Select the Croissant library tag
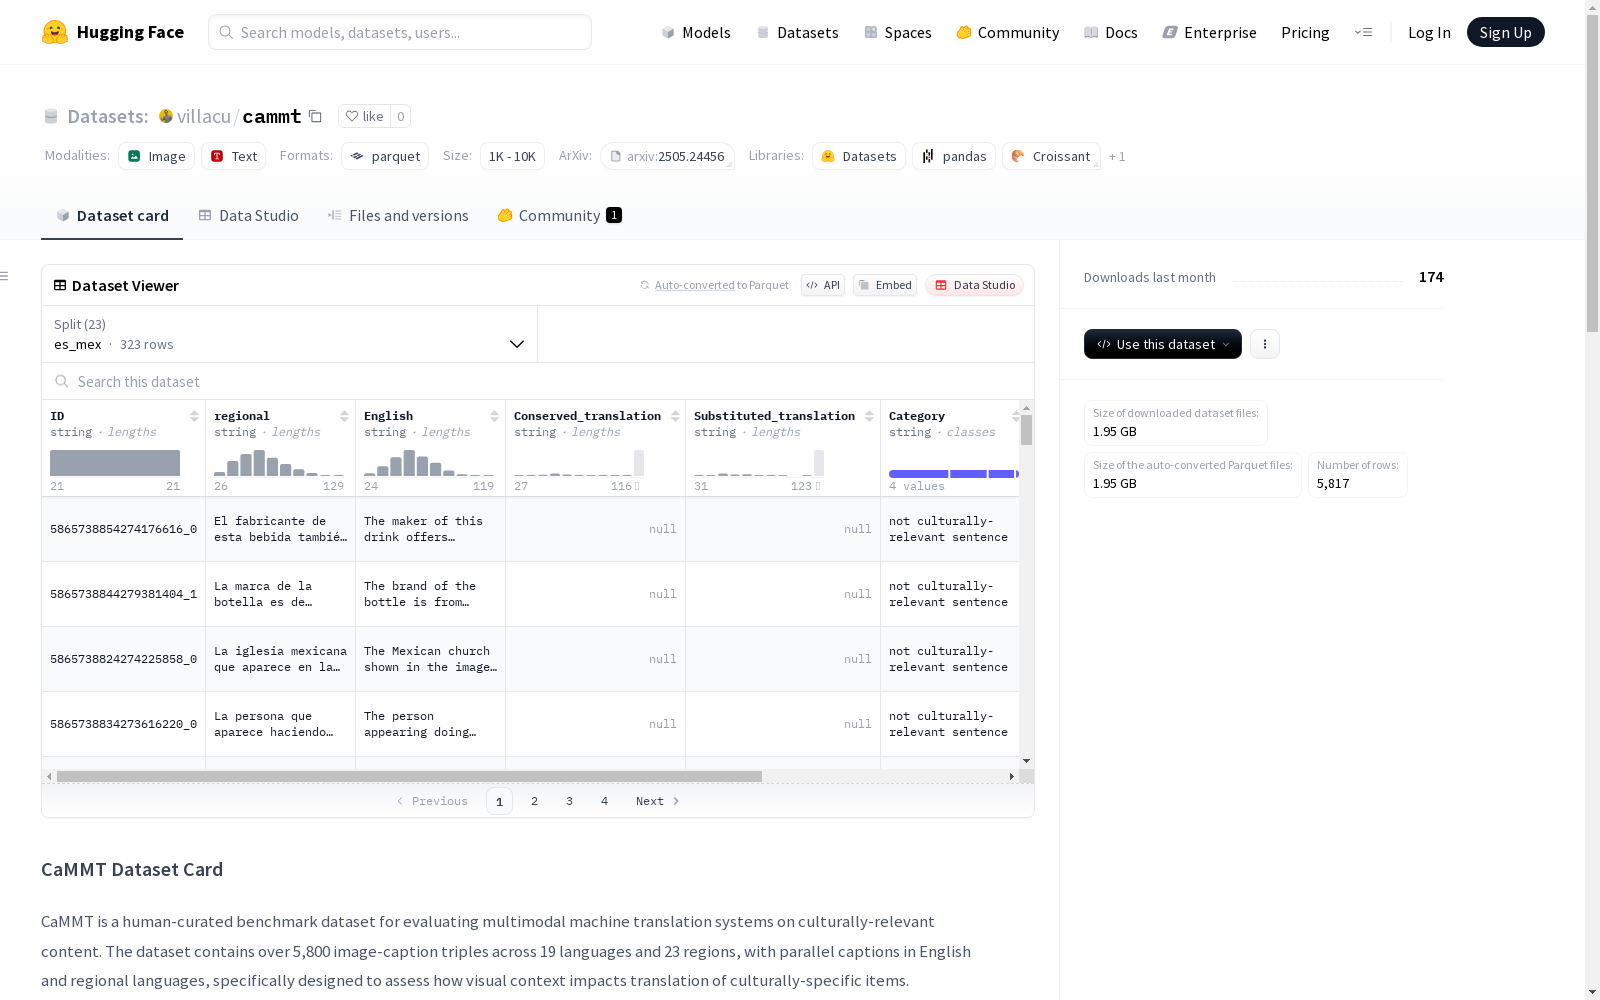The width and height of the screenshot is (1600, 1000). point(1051,156)
